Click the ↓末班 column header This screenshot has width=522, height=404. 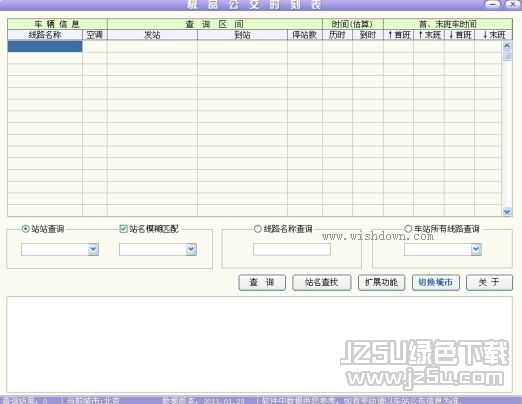pyautogui.click(x=494, y=35)
